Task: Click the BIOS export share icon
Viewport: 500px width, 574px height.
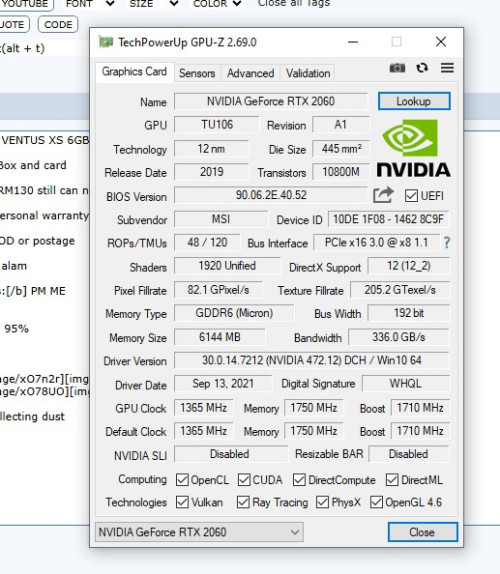Action: (x=383, y=195)
